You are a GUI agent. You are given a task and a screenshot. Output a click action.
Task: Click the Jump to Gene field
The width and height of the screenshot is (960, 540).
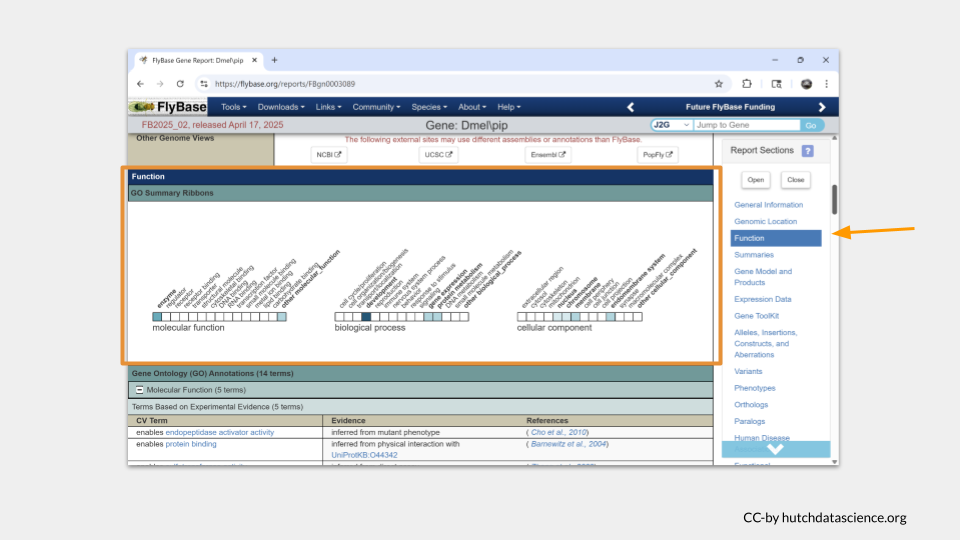[747, 125]
